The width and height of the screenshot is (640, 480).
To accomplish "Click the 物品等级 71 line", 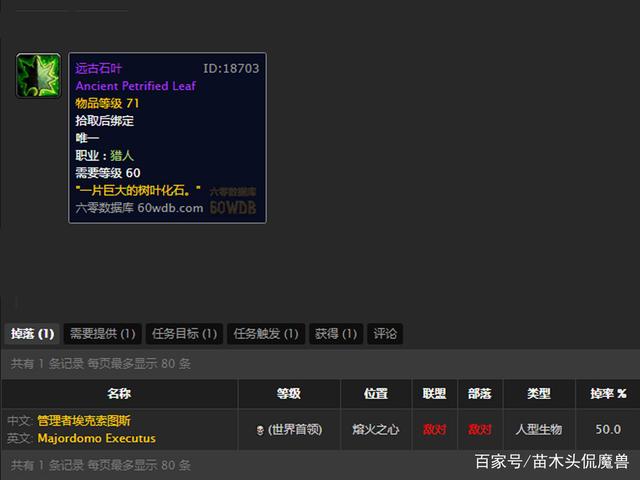I will 107,103.
